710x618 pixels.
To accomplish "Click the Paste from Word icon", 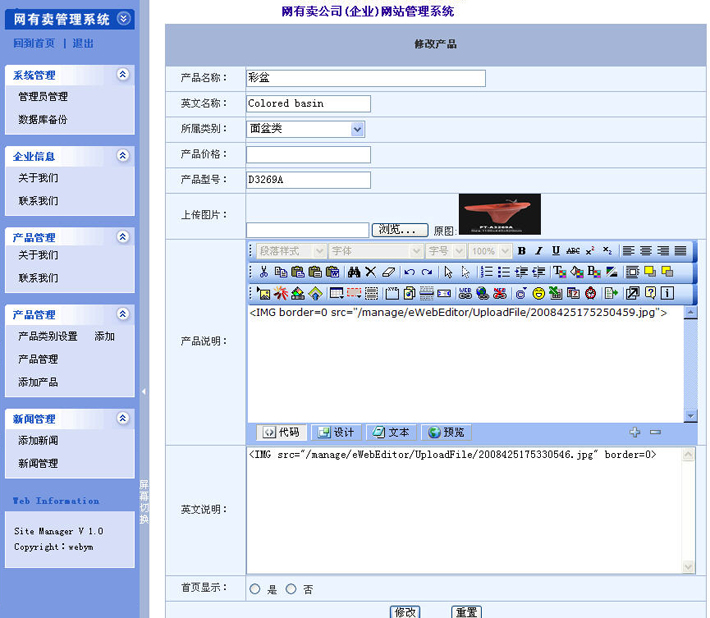I will click(x=332, y=272).
